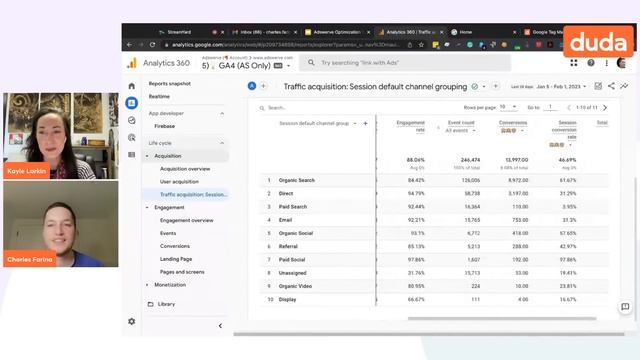
Task: Click the top search bar
Action: pos(405,63)
